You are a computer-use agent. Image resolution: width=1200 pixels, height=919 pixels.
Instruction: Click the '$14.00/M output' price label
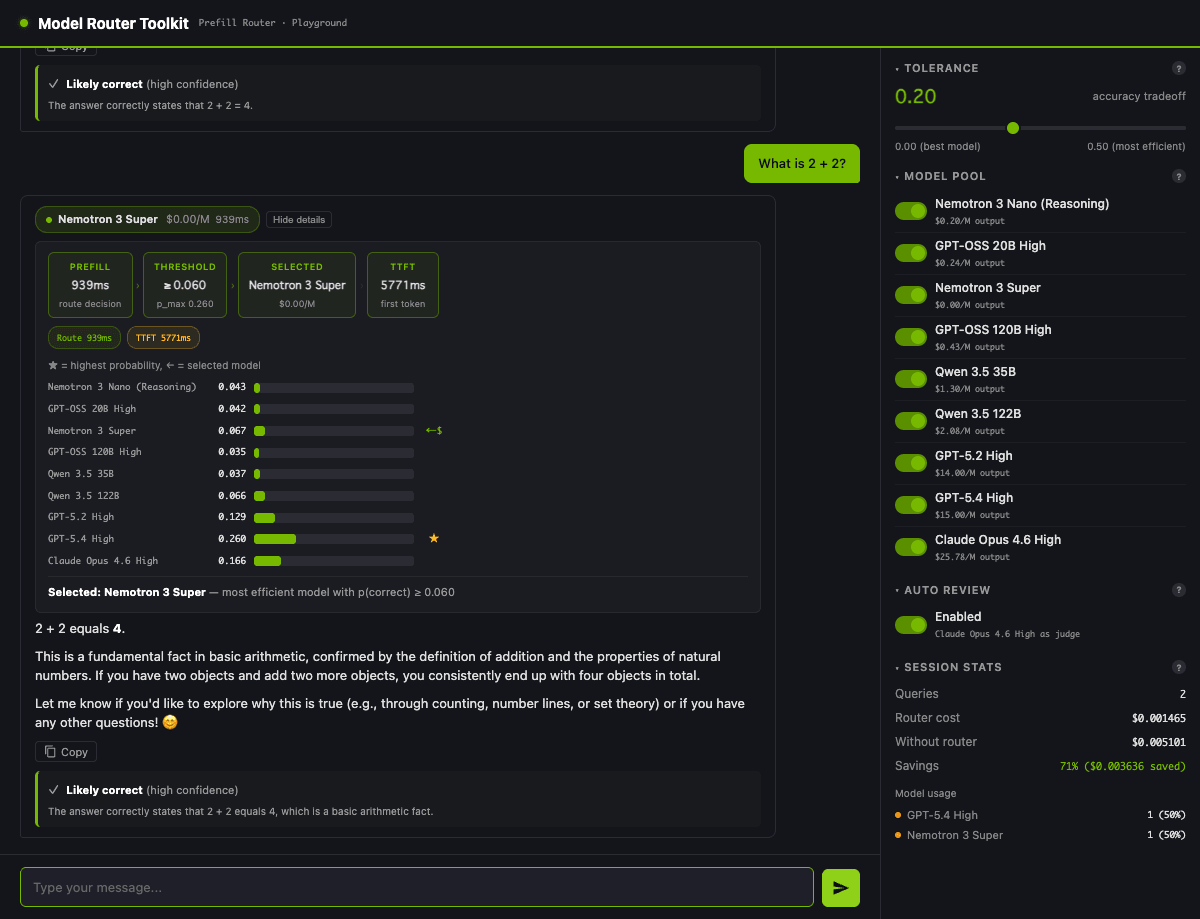972,473
